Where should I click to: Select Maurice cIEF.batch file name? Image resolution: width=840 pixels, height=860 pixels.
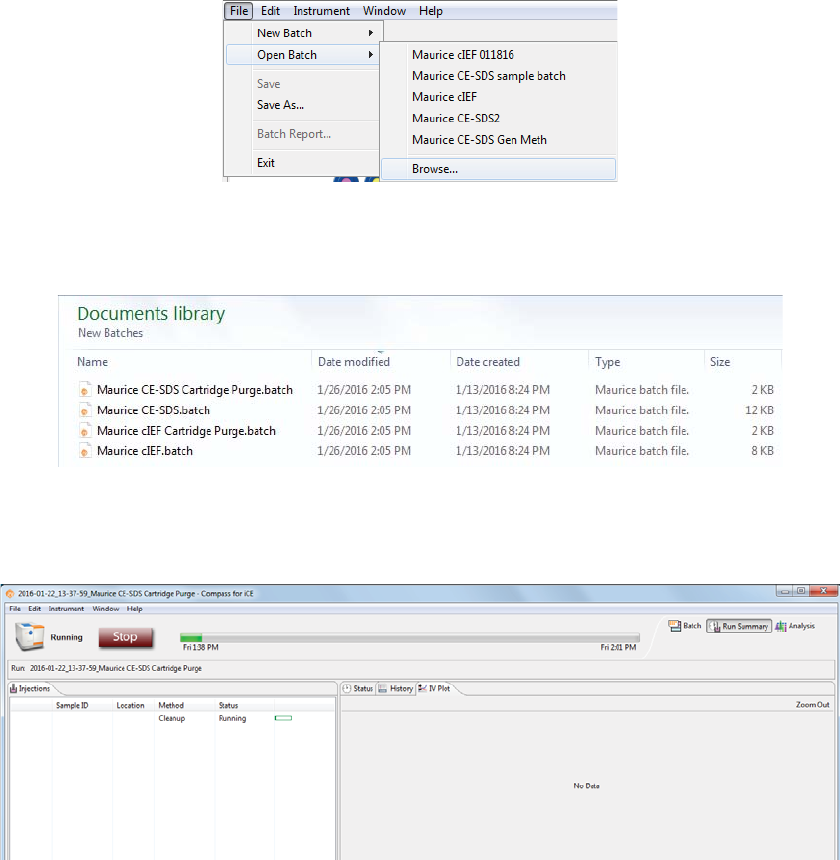(x=145, y=451)
